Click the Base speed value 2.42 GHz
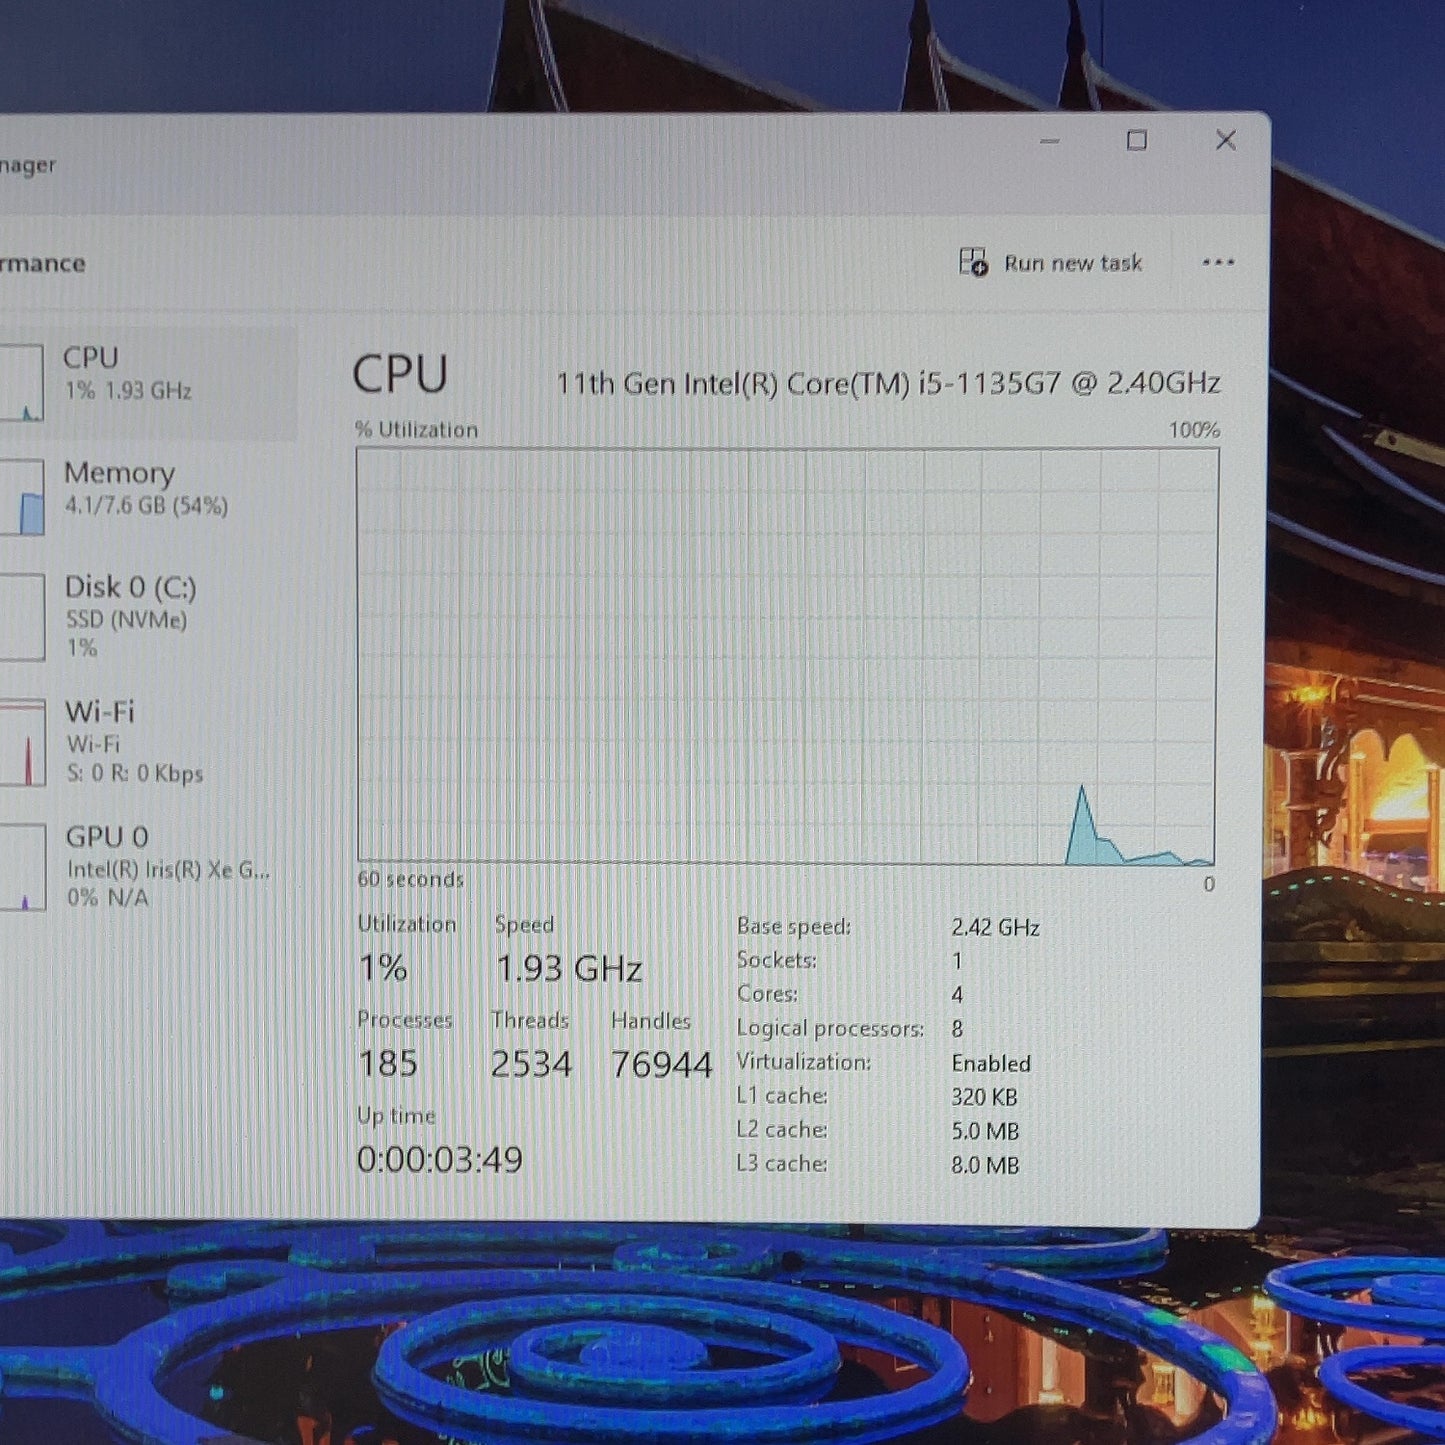1445x1445 pixels. [995, 928]
